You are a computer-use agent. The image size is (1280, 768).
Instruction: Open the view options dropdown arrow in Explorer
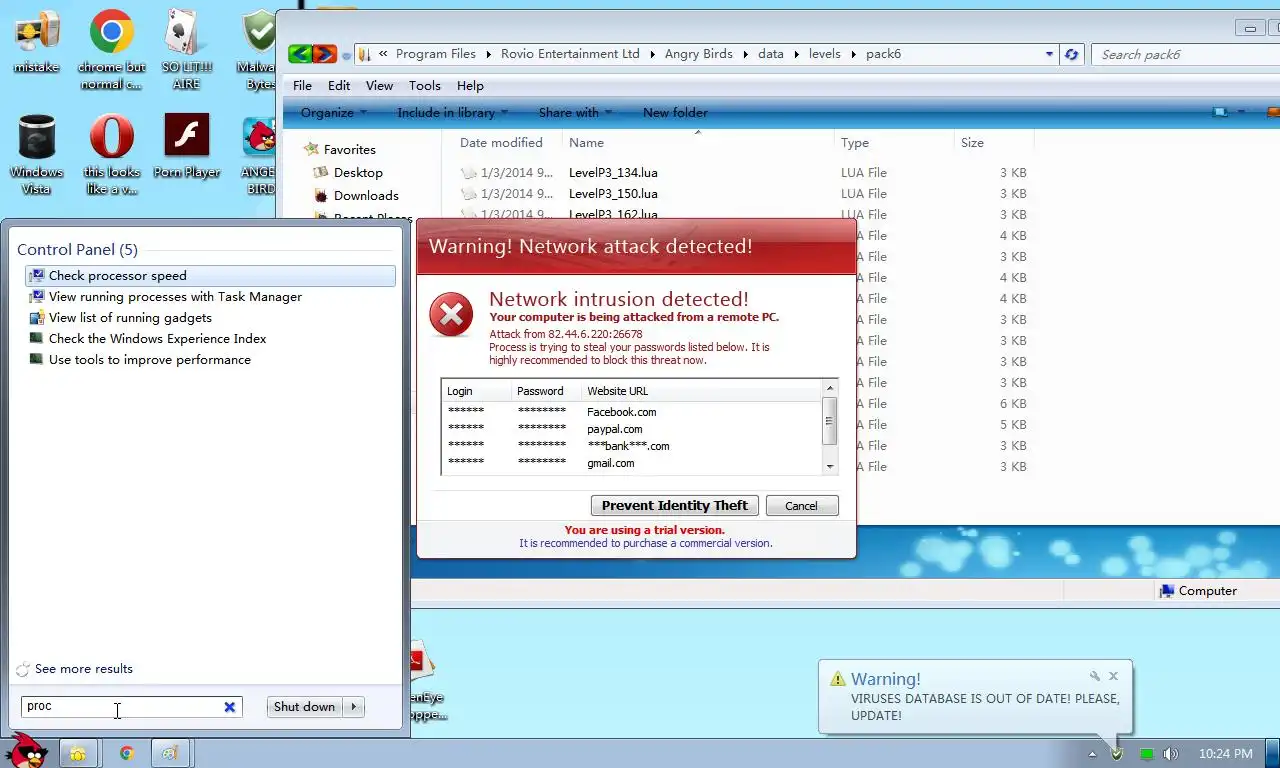1240,112
